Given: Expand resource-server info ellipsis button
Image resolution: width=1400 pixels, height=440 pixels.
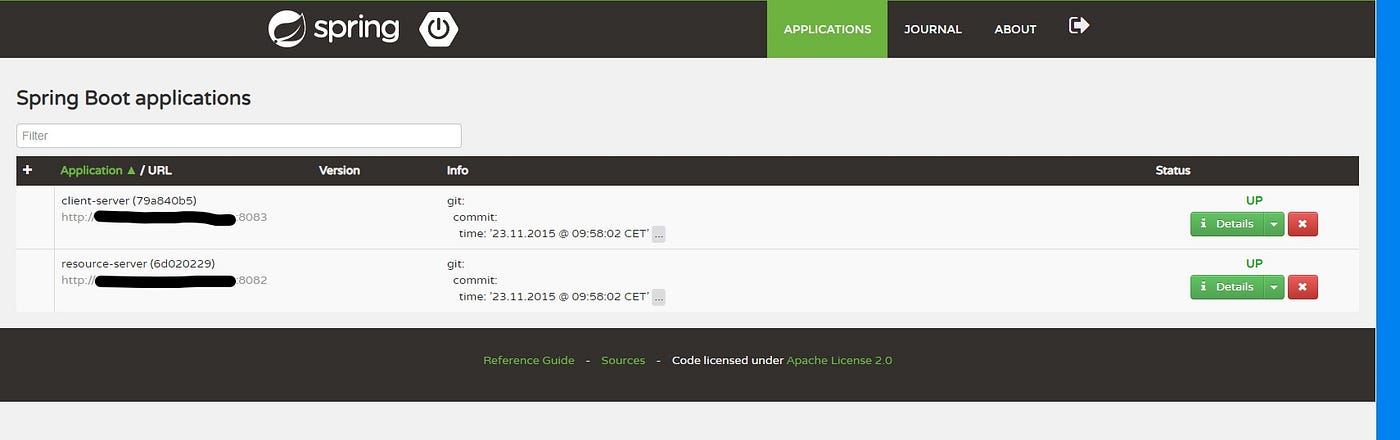Looking at the screenshot, I should [x=658, y=297].
